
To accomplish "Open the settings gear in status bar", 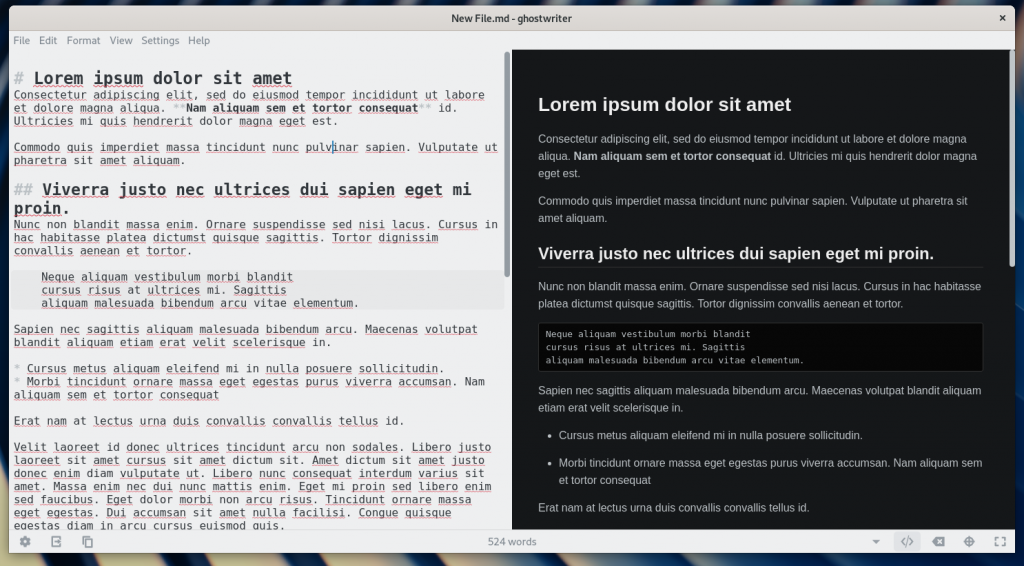I will 25,541.
